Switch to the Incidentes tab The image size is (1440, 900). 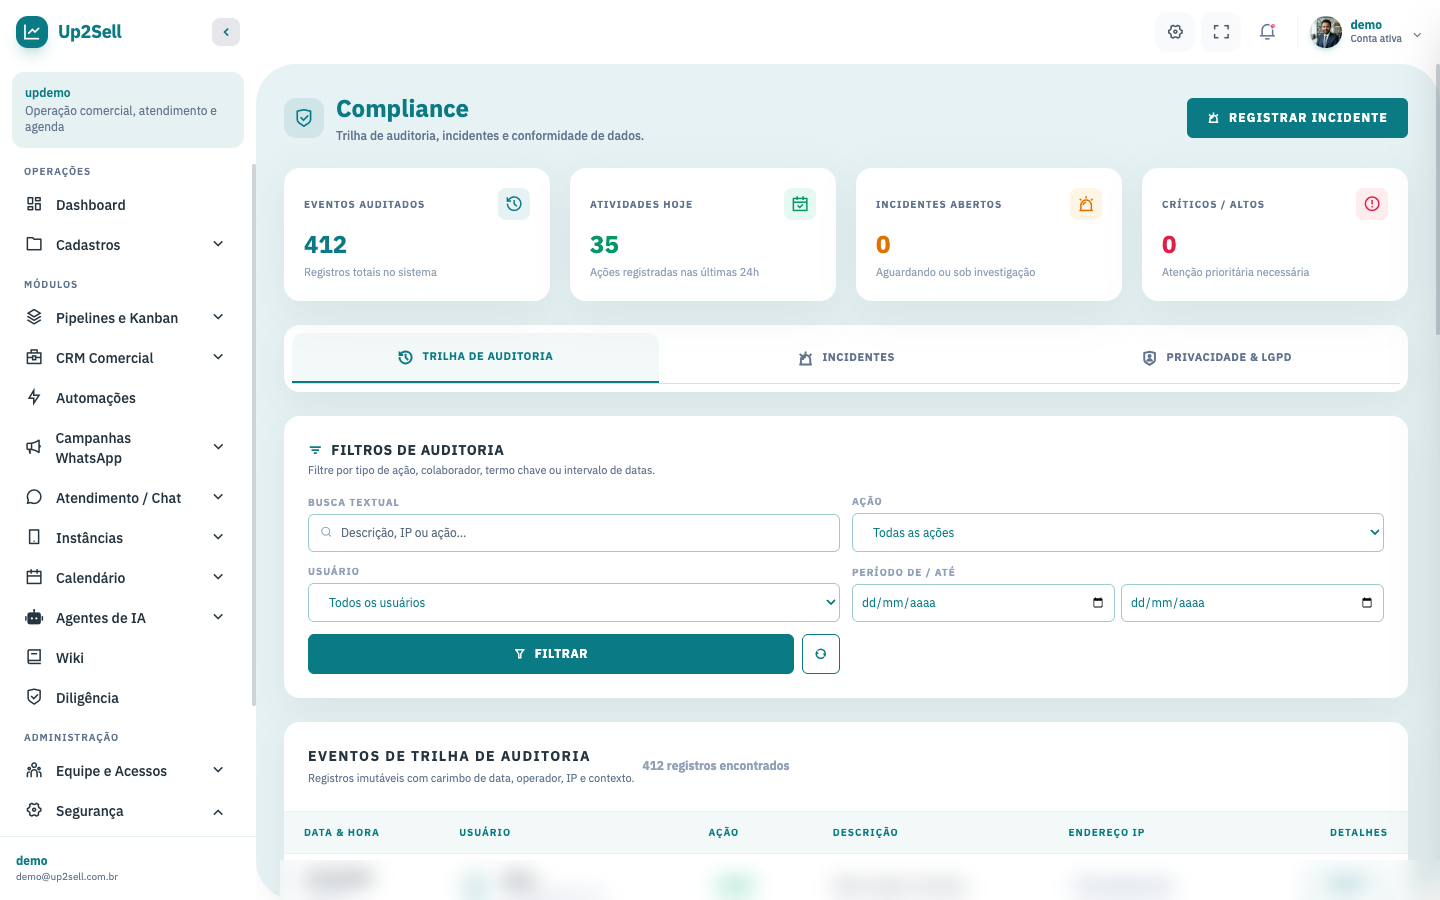(846, 358)
